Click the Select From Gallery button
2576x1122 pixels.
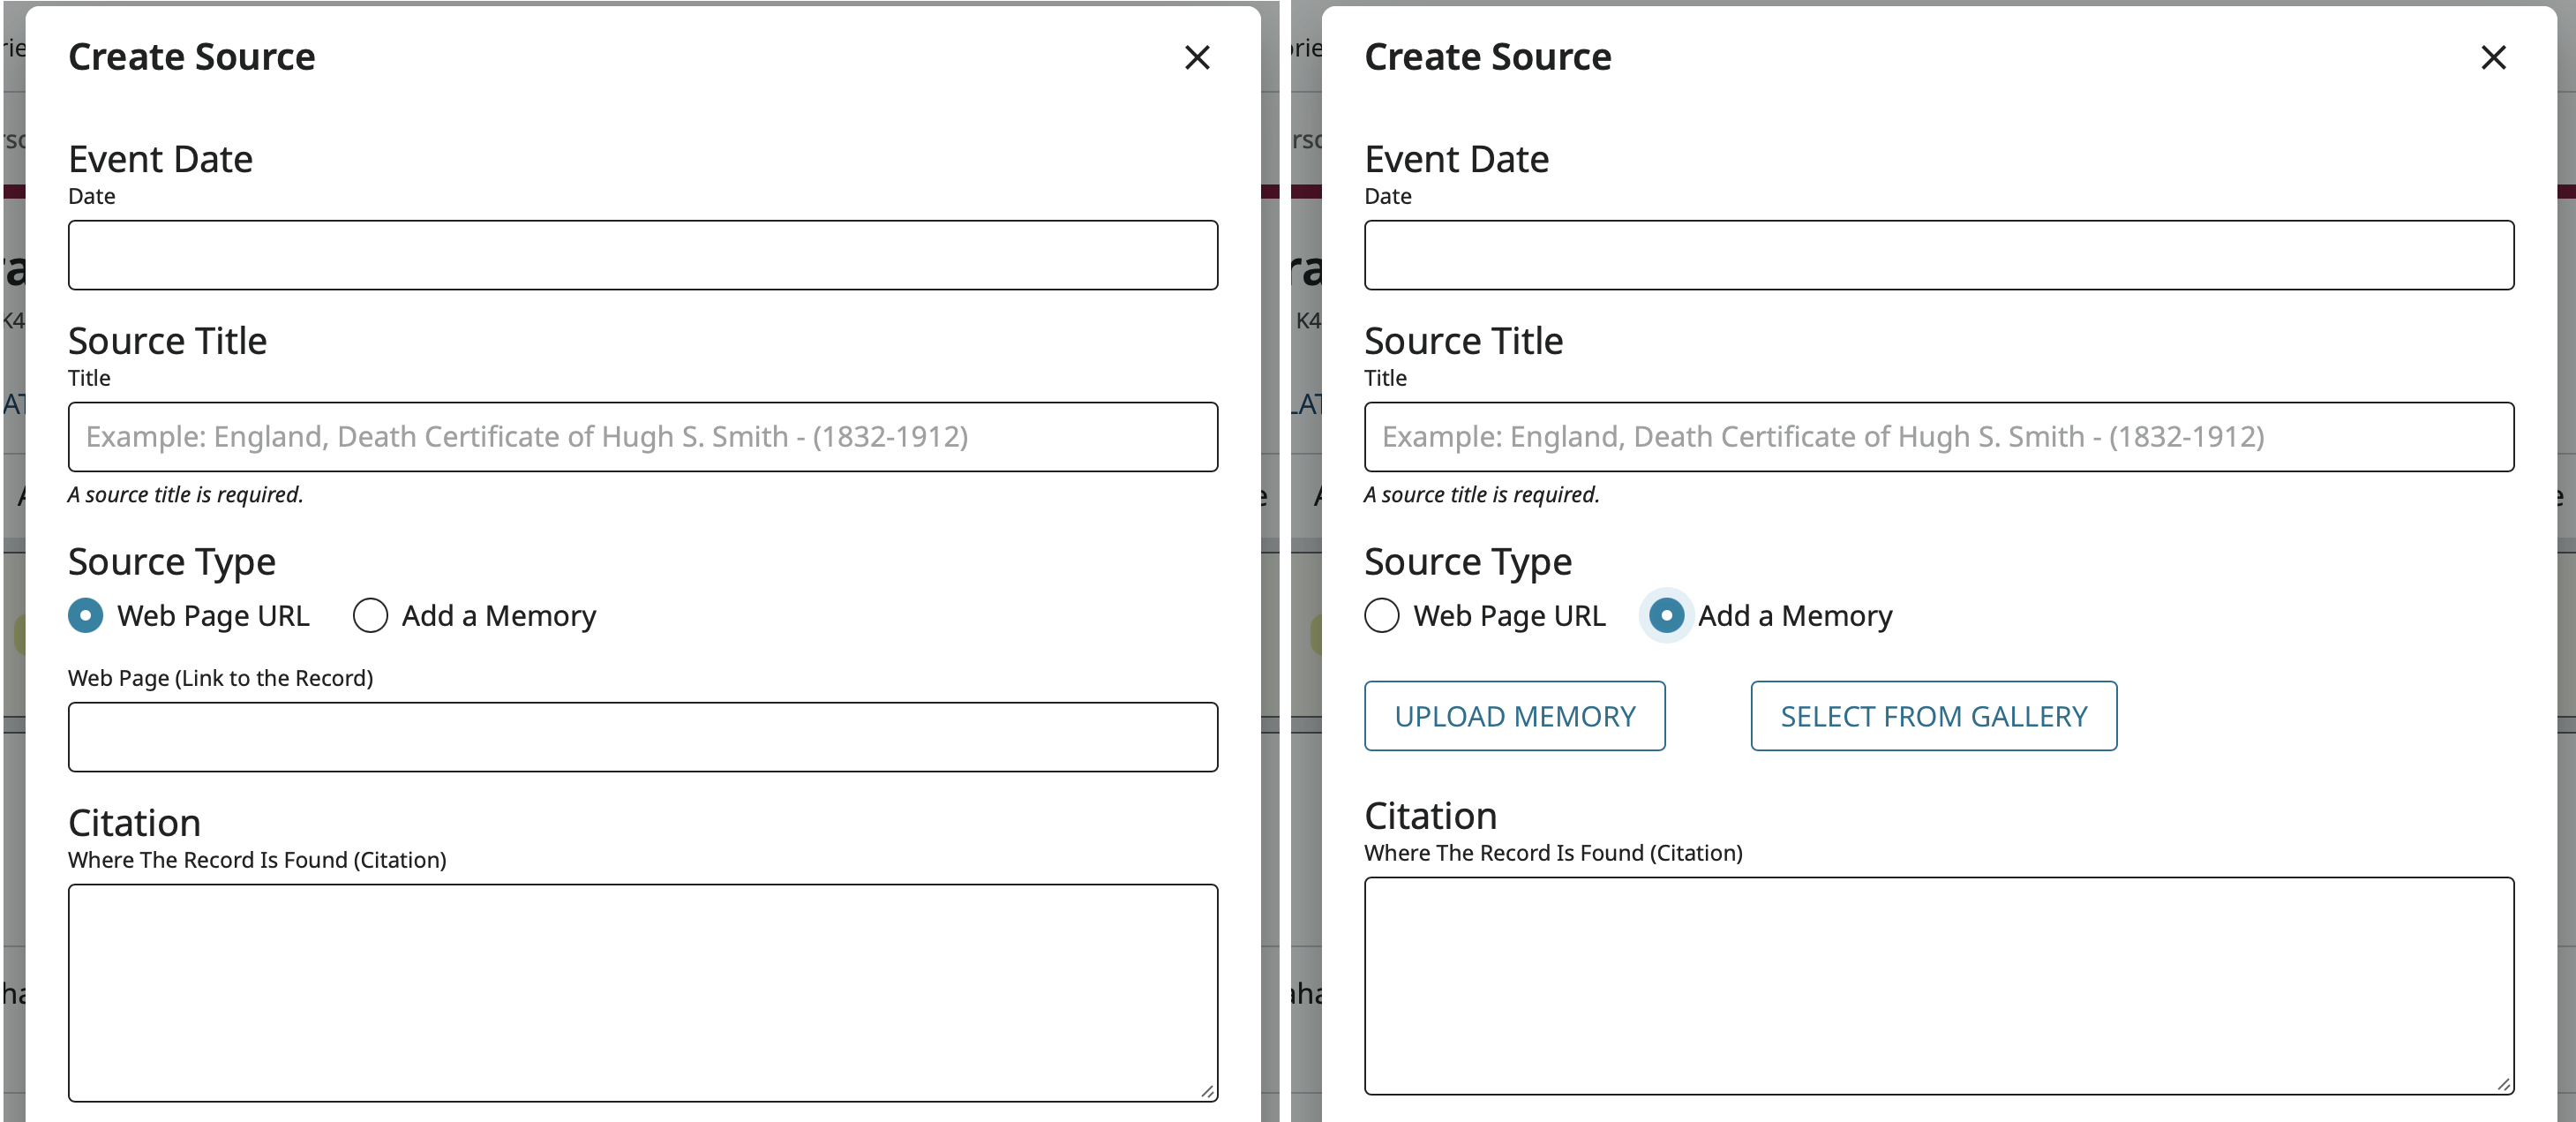1933,716
